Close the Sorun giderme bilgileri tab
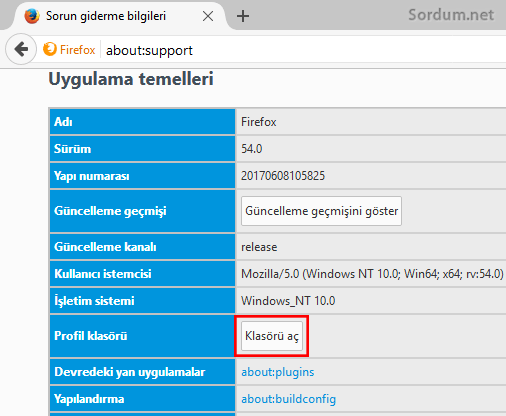This screenshot has width=506, height=416. [x=208, y=16]
